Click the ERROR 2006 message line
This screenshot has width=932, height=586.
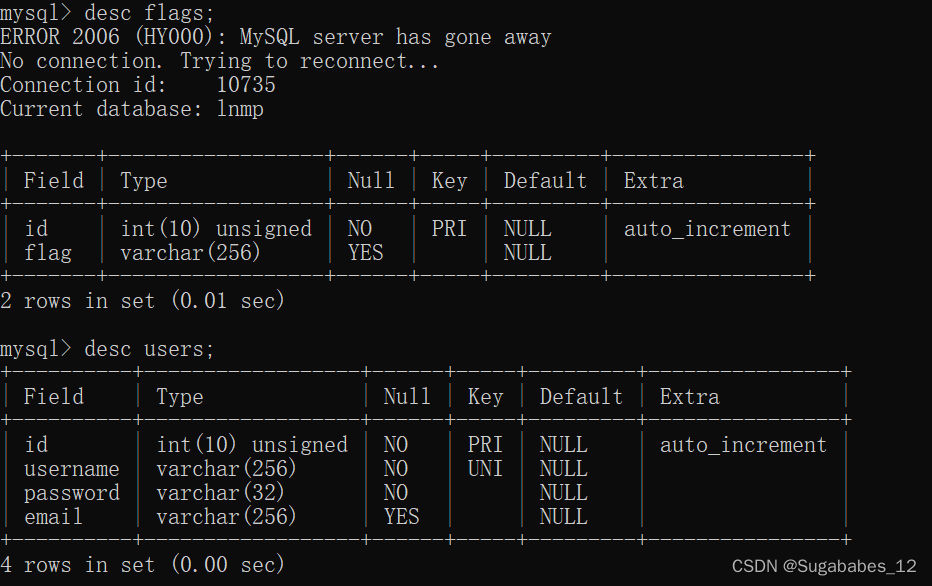click(x=276, y=37)
